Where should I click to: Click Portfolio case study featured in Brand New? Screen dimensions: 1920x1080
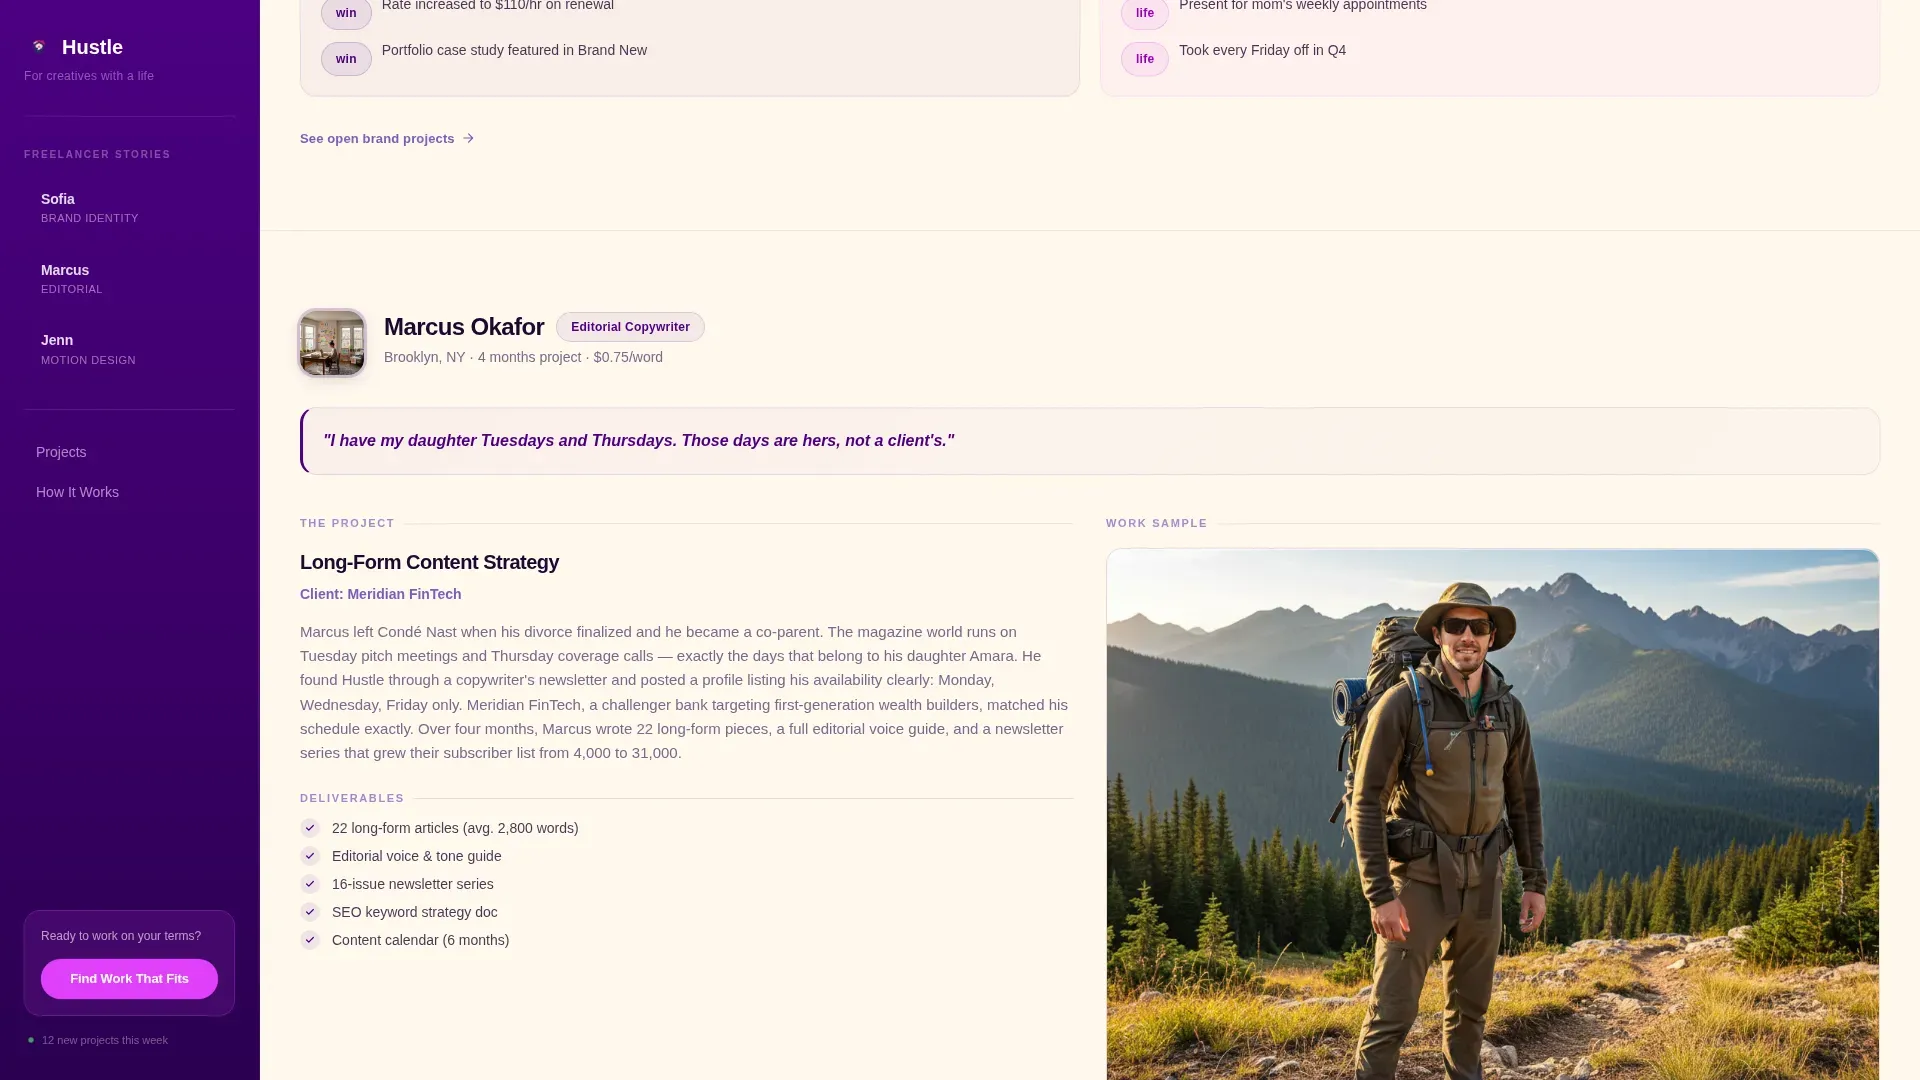click(x=514, y=50)
